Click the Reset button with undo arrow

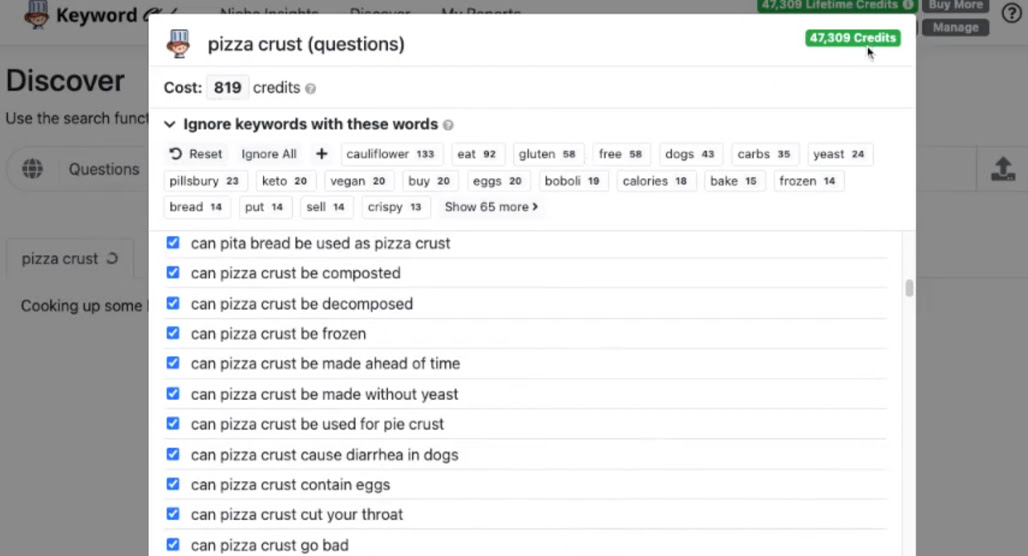click(196, 154)
